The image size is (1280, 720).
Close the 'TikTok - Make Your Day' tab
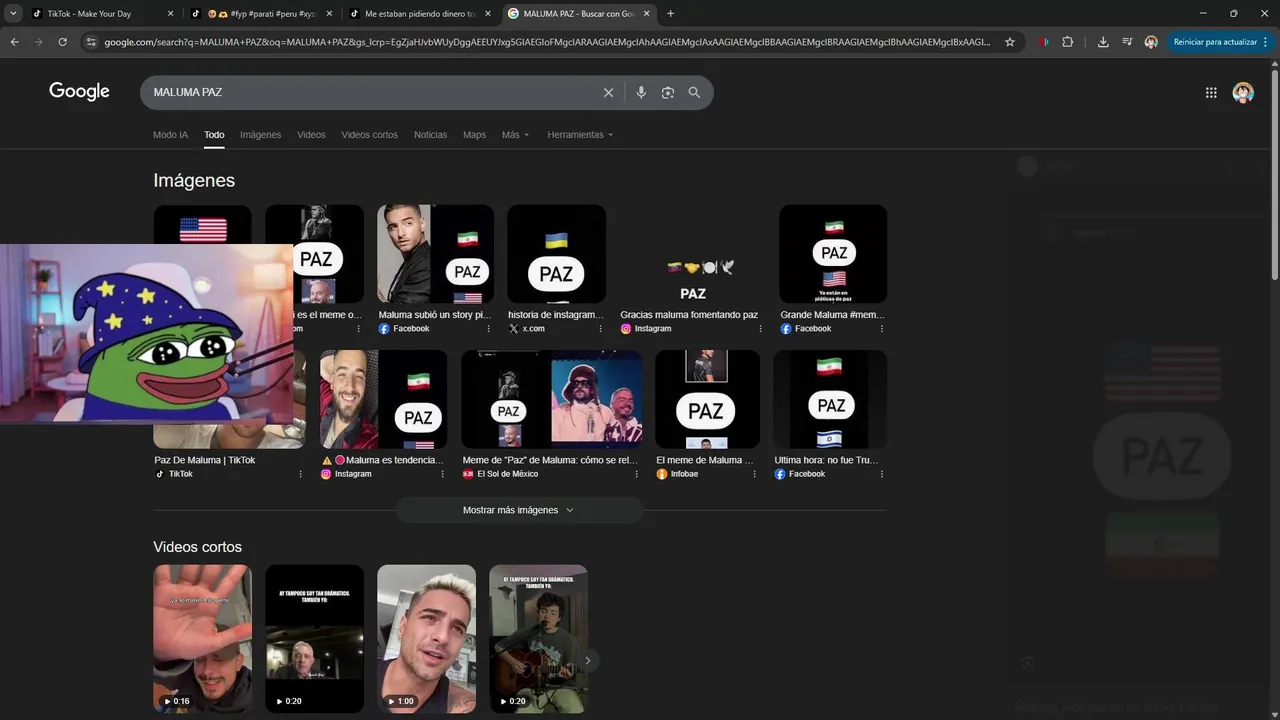point(170,14)
